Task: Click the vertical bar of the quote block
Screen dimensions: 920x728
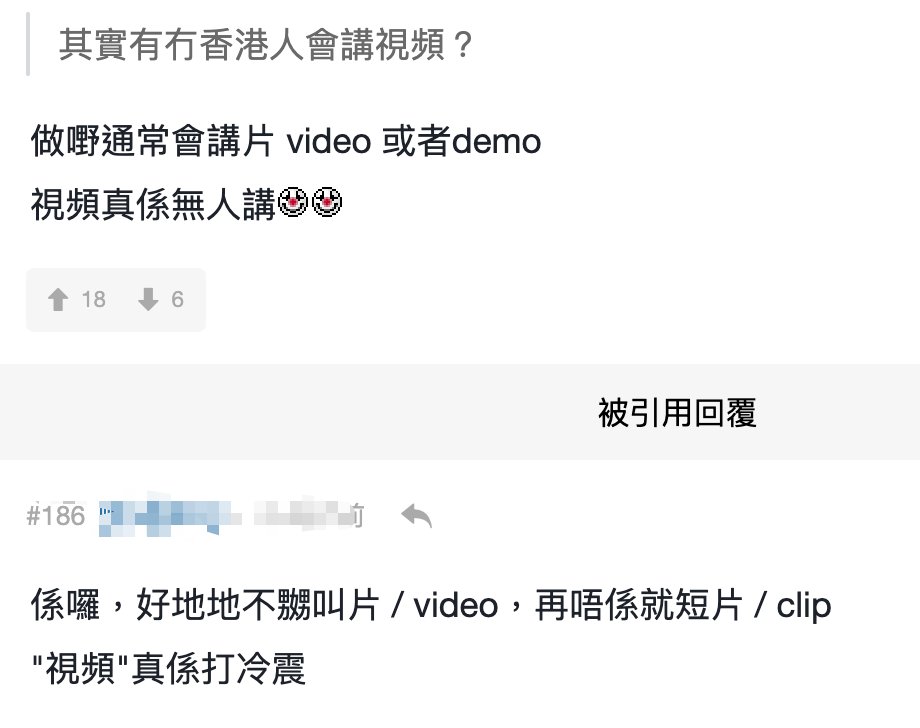Action: [x=28, y=44]
